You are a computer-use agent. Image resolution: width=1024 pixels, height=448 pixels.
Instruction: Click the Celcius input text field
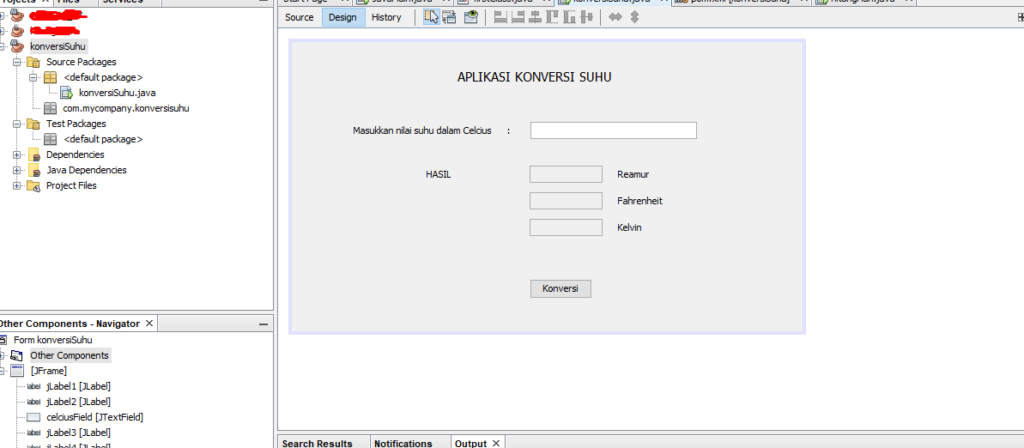(613, 130)
